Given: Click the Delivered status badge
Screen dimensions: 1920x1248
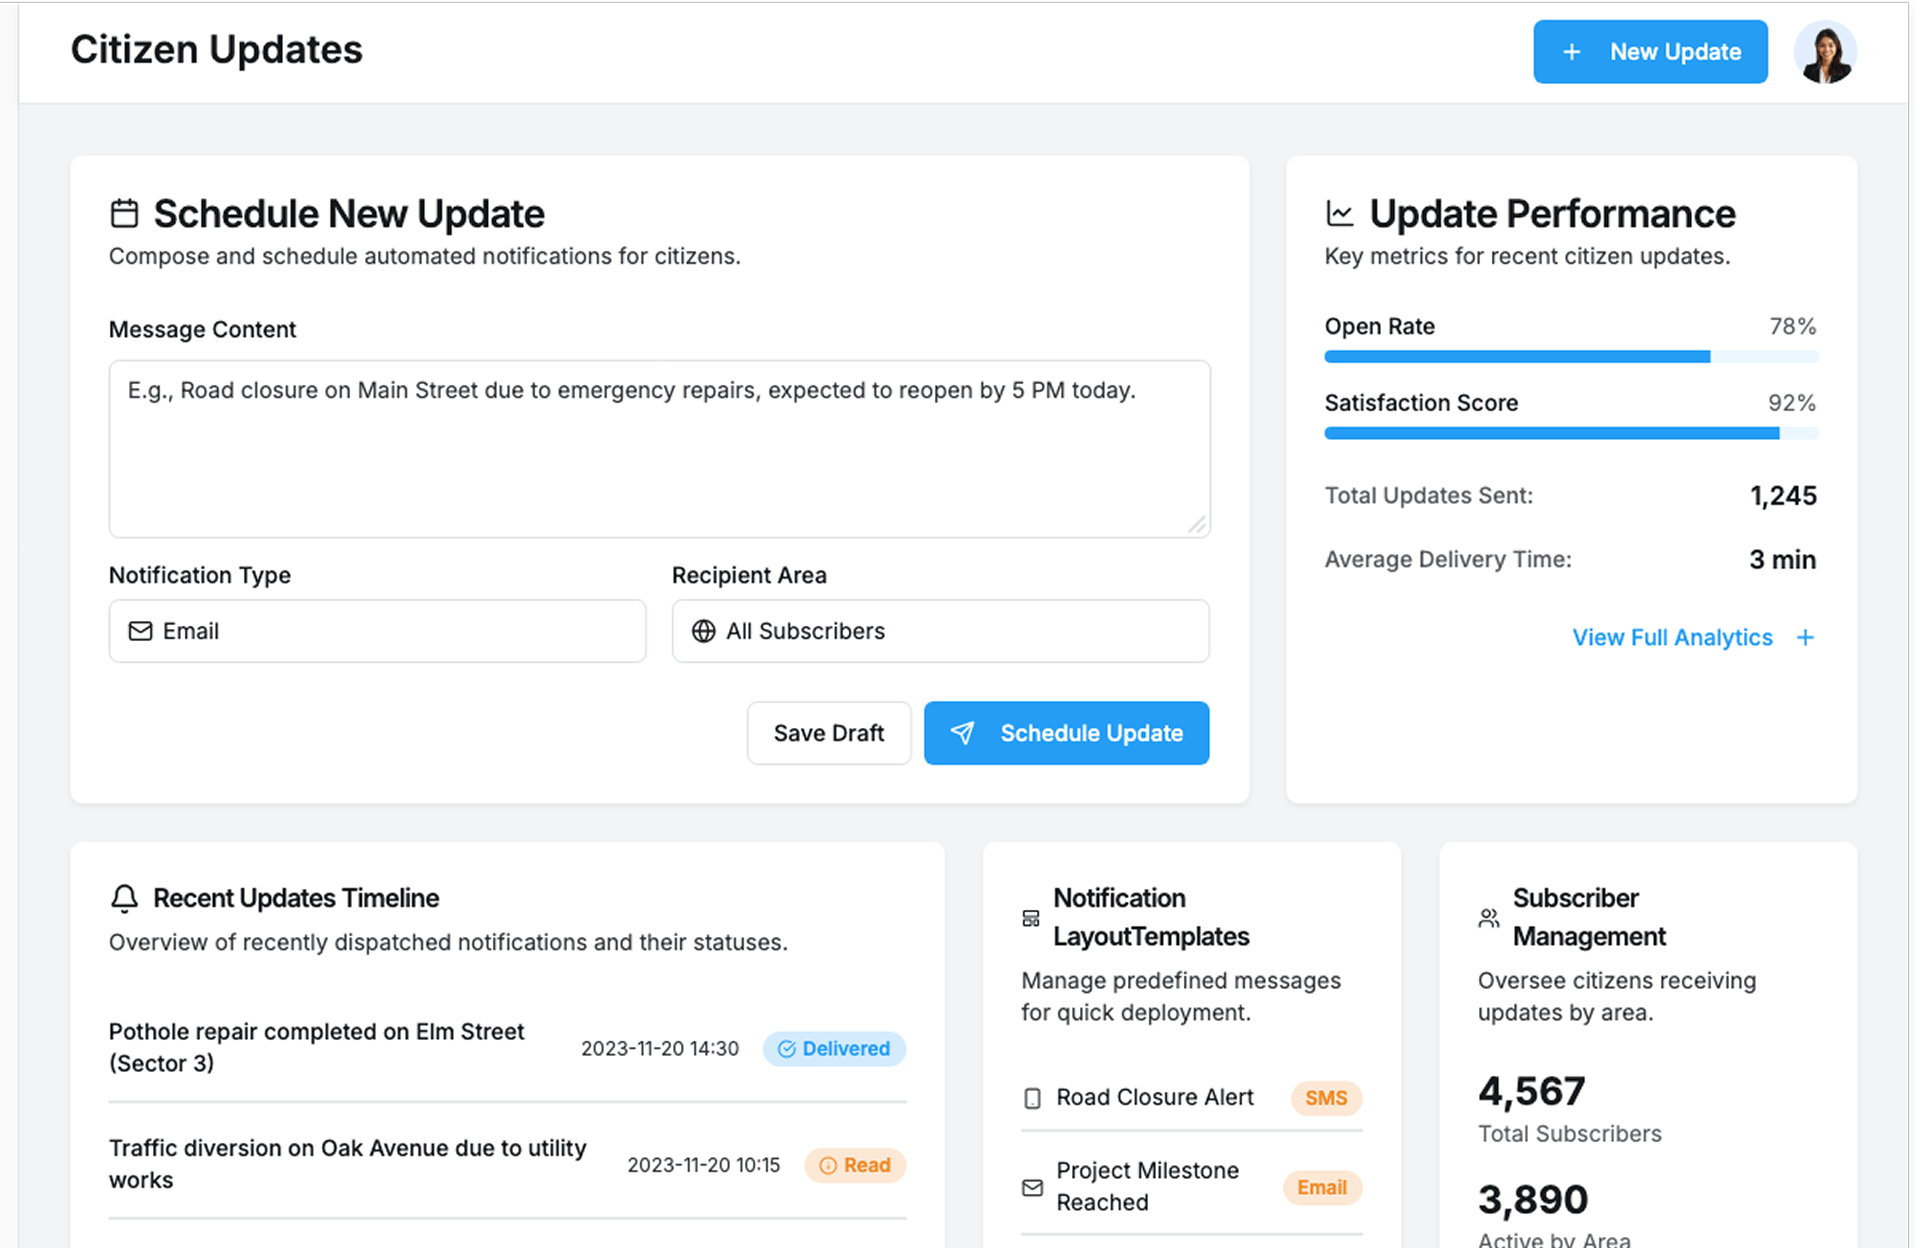Looking at the screenshot, I should click(x=834, y=1049).
